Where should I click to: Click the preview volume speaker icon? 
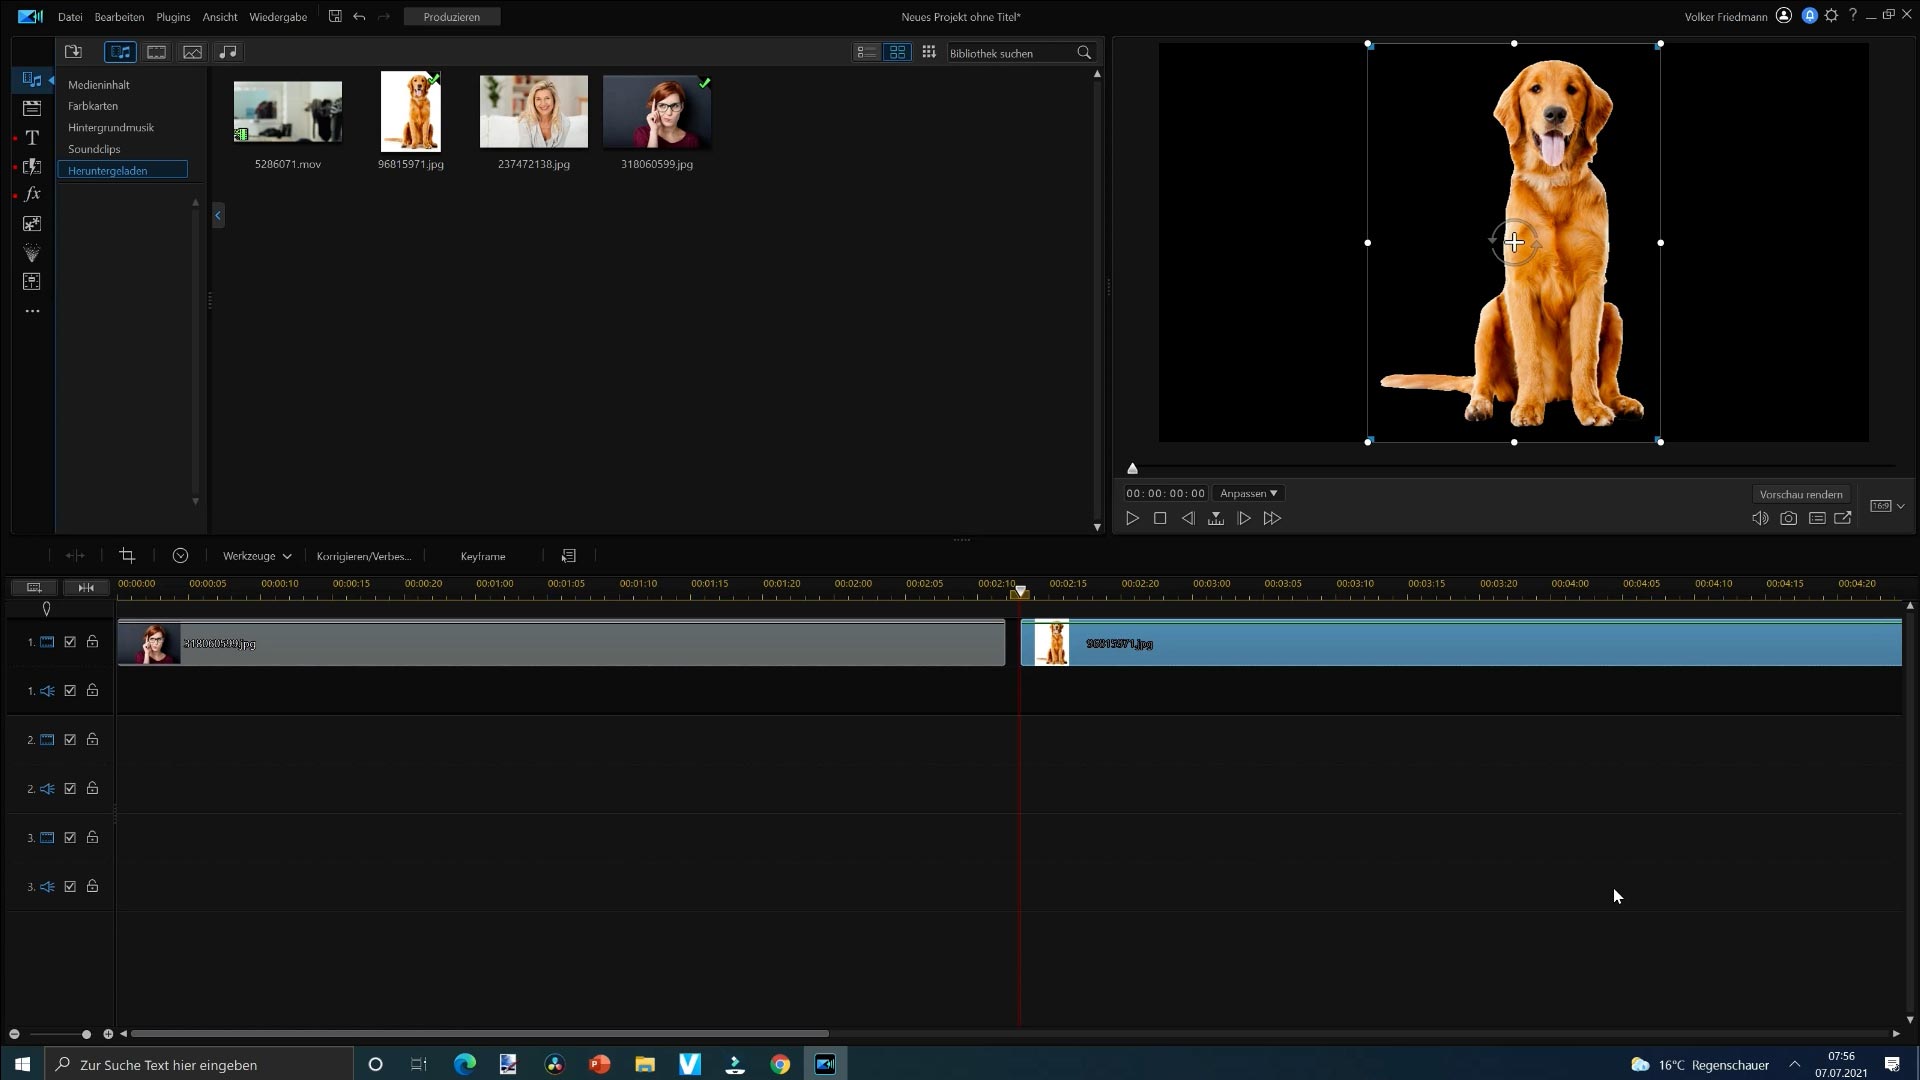point(1759,518)
